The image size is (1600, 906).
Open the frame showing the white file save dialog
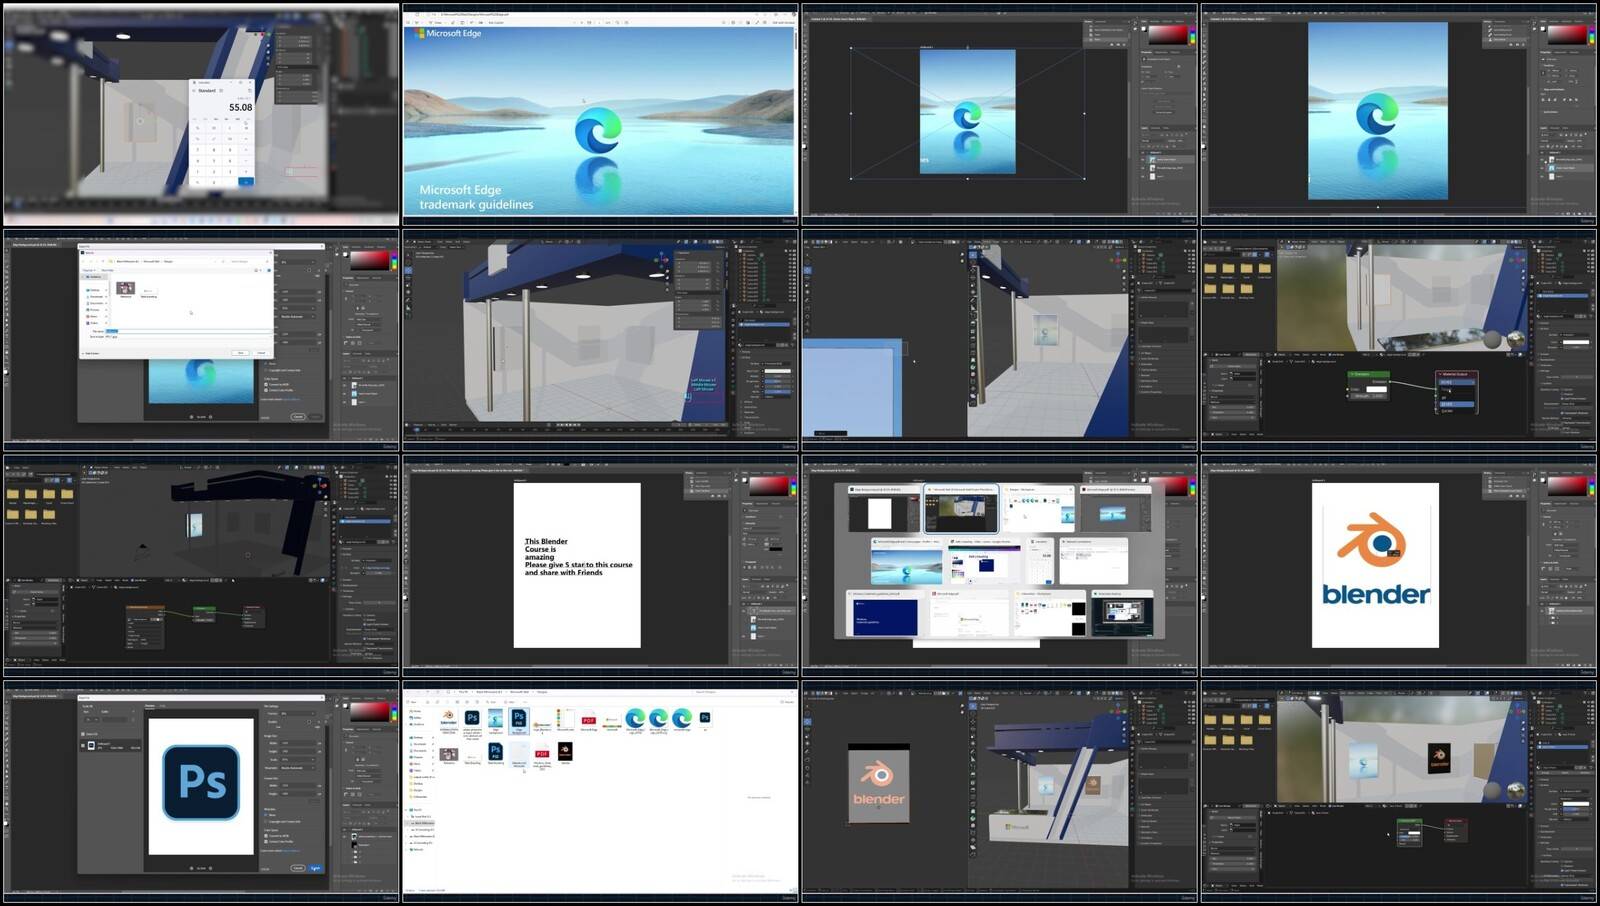(201, 340)
